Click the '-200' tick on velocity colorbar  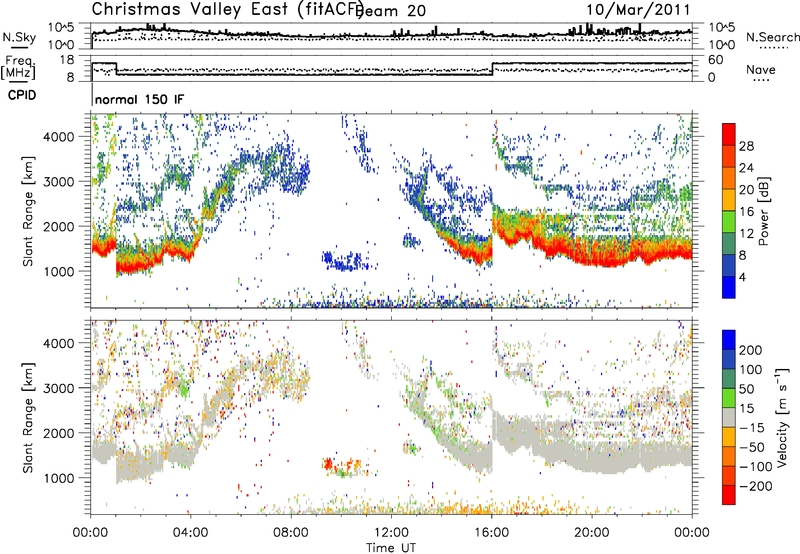(755, 486)
